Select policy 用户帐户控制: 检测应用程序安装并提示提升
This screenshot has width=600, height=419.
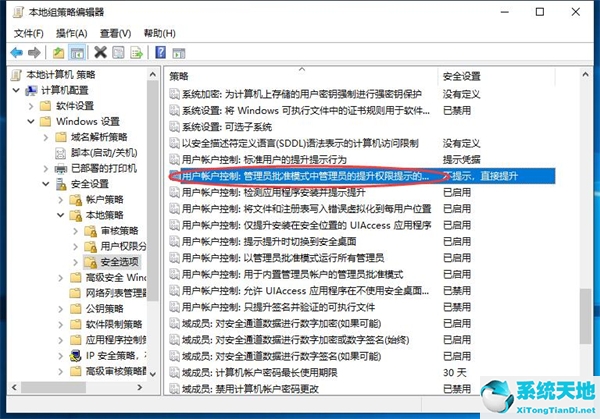pos(273,192)
